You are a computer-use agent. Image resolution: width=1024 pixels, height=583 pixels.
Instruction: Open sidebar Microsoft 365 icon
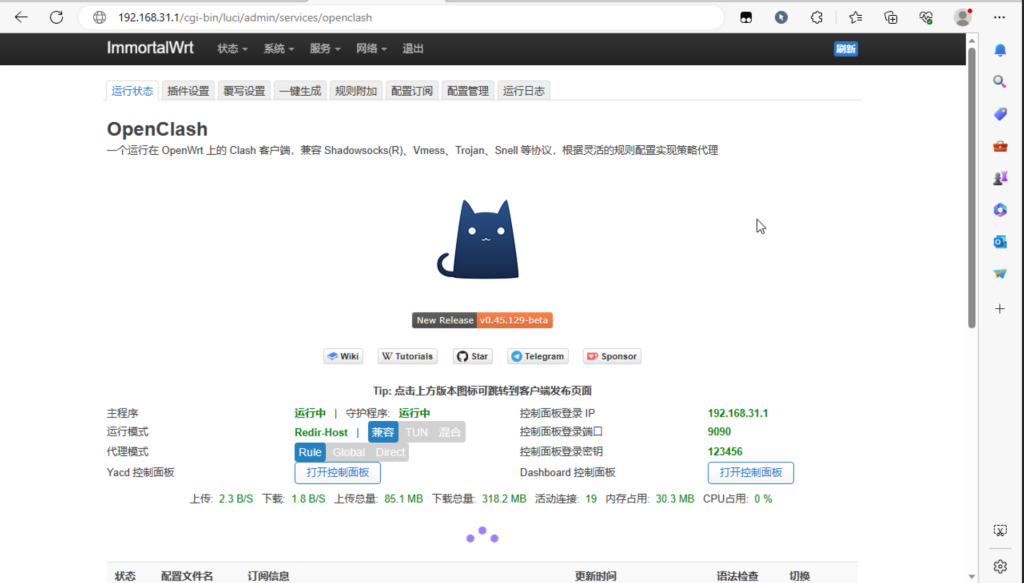click(1000, 210)
